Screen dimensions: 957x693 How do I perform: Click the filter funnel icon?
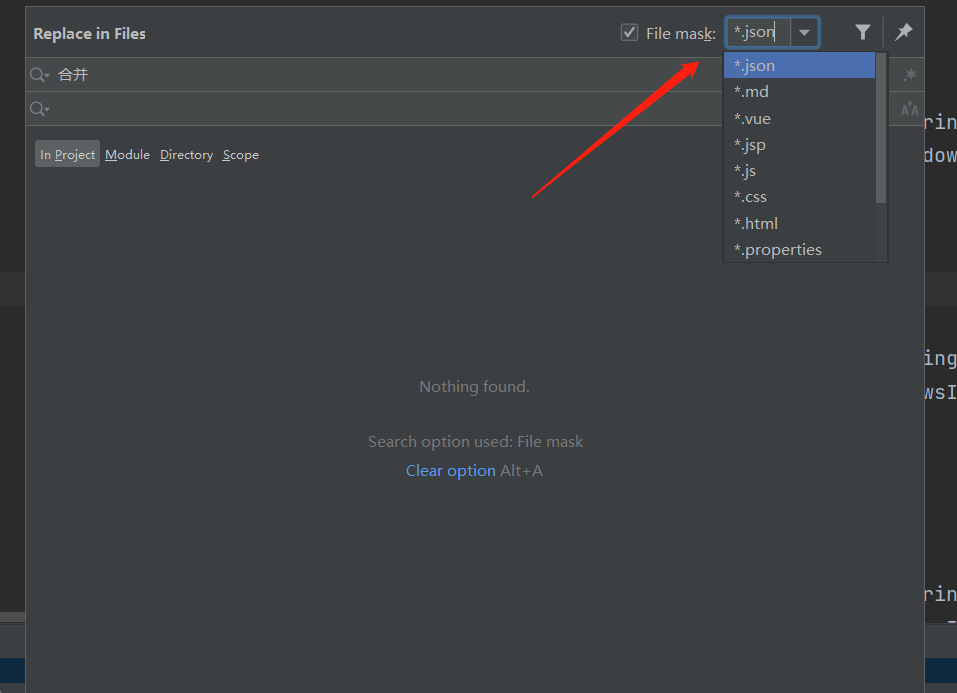pos(862,32)
